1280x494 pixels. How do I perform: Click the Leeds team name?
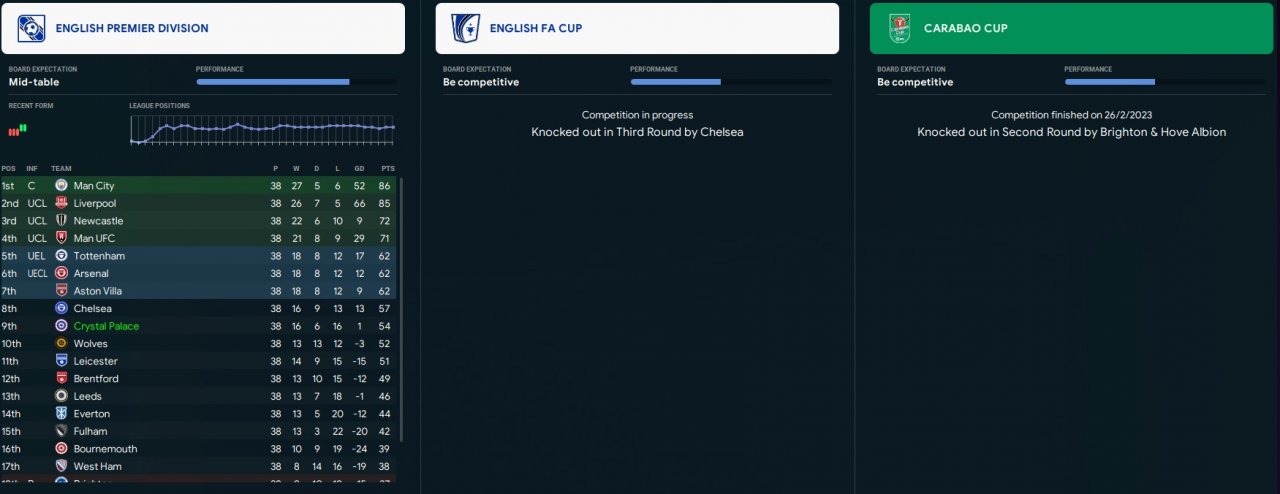(88, 396)
